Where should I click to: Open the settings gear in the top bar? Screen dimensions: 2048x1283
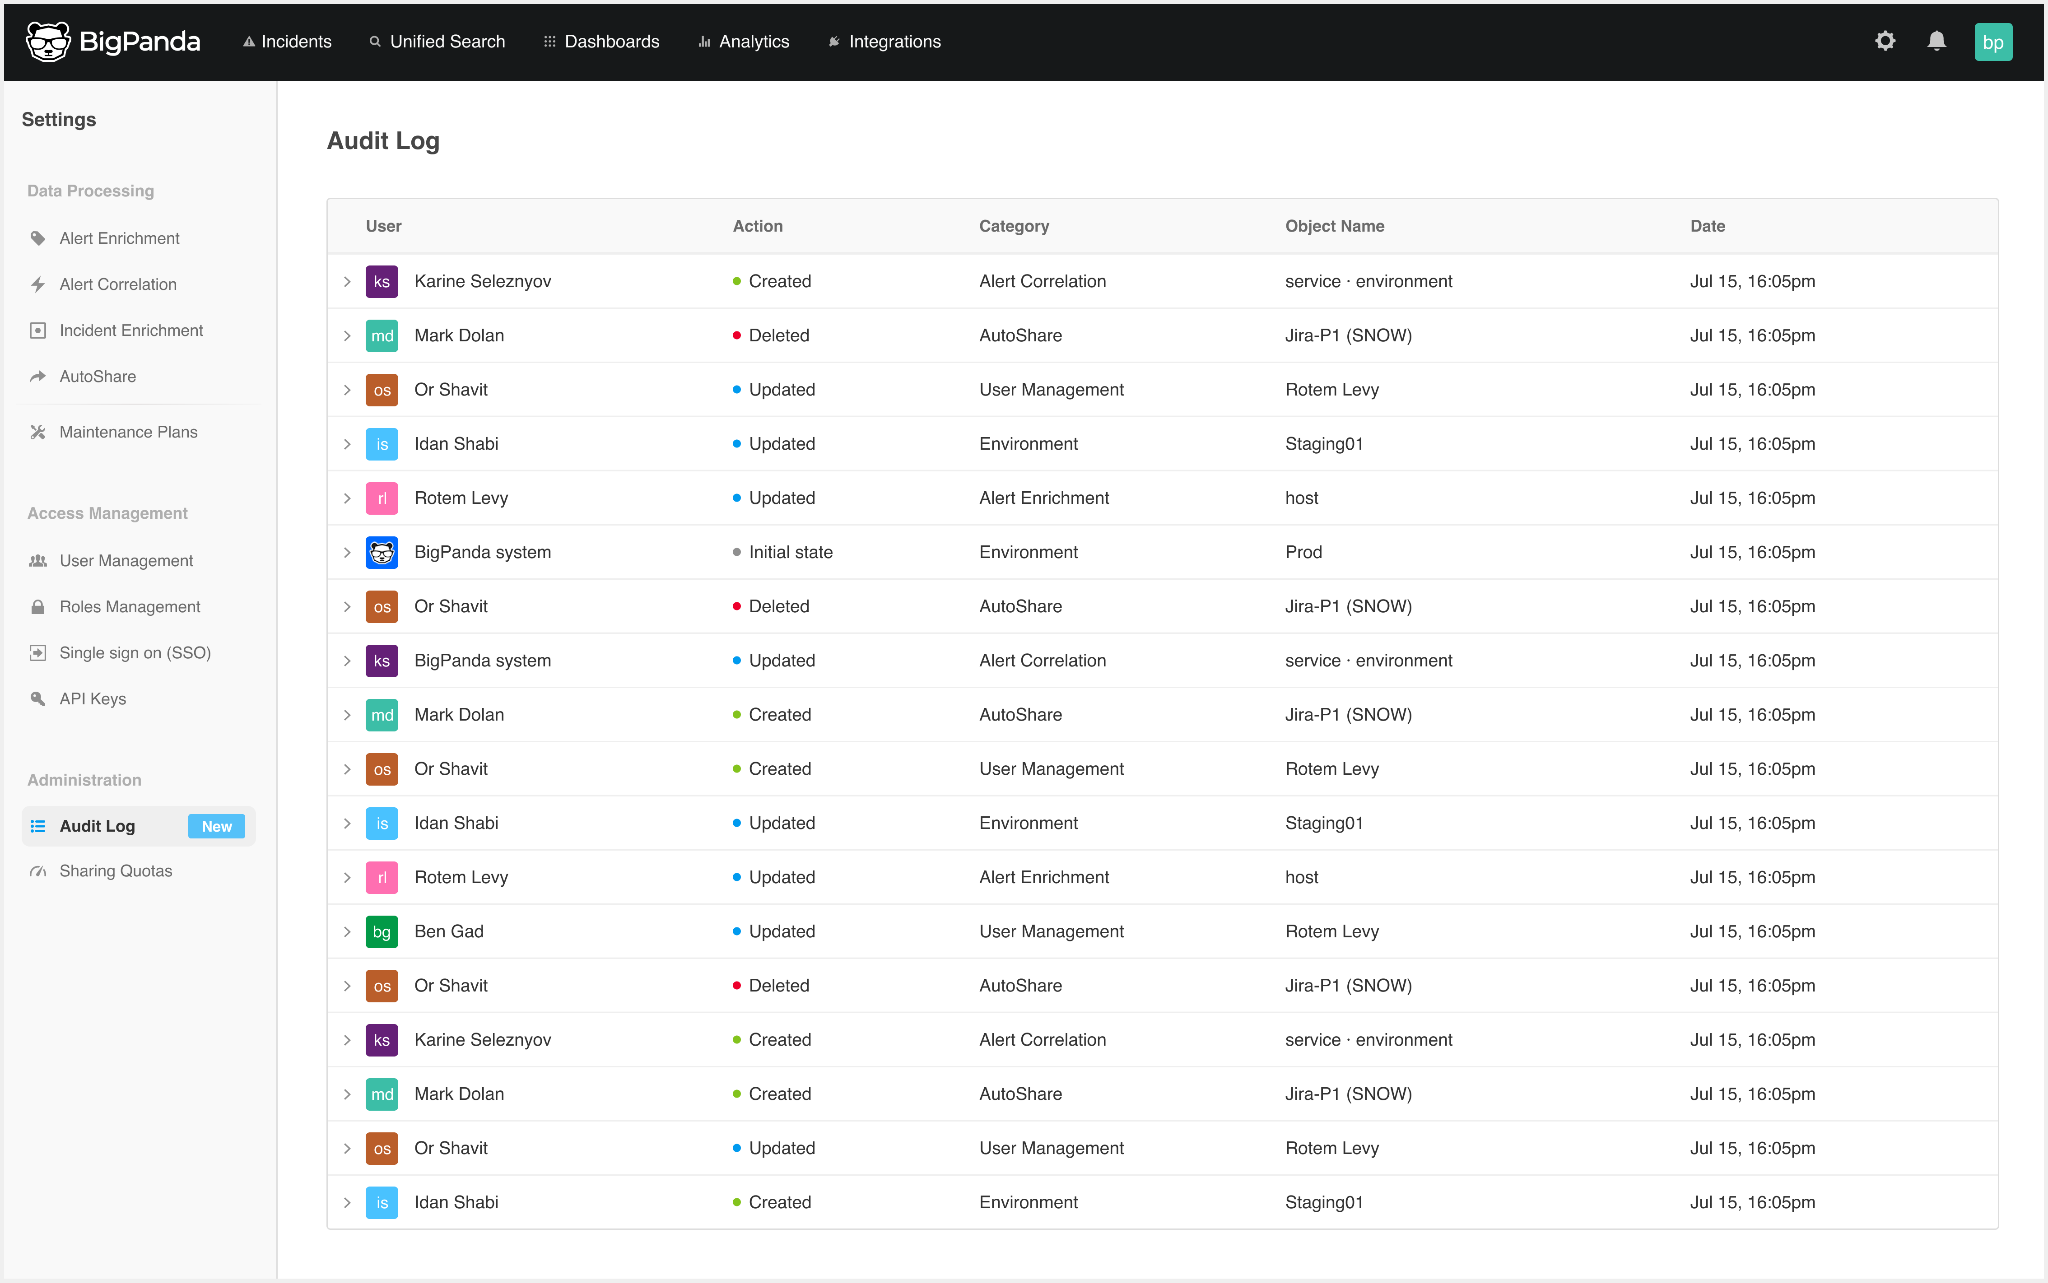pyautogui.click(x=1885, y=42)
